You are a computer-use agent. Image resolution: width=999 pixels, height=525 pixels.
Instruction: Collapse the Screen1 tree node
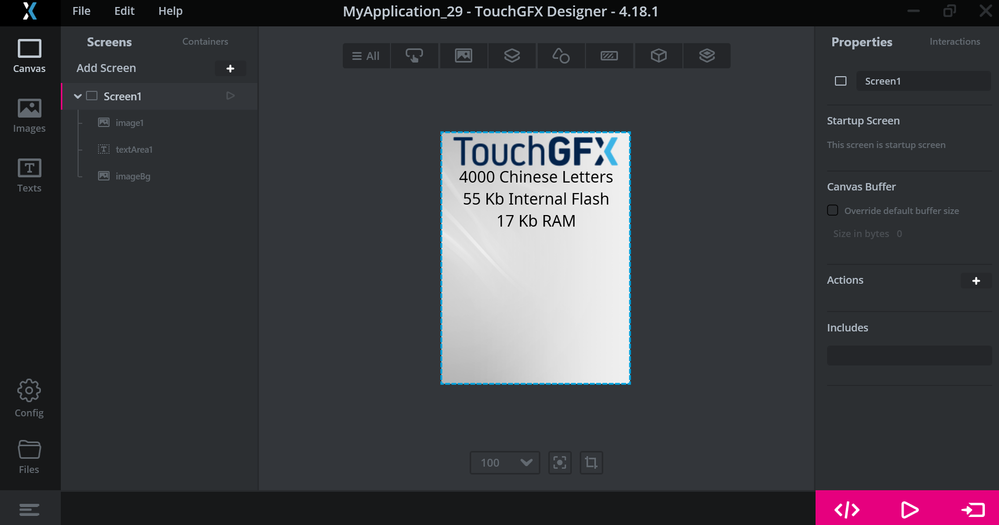(78, 96)
